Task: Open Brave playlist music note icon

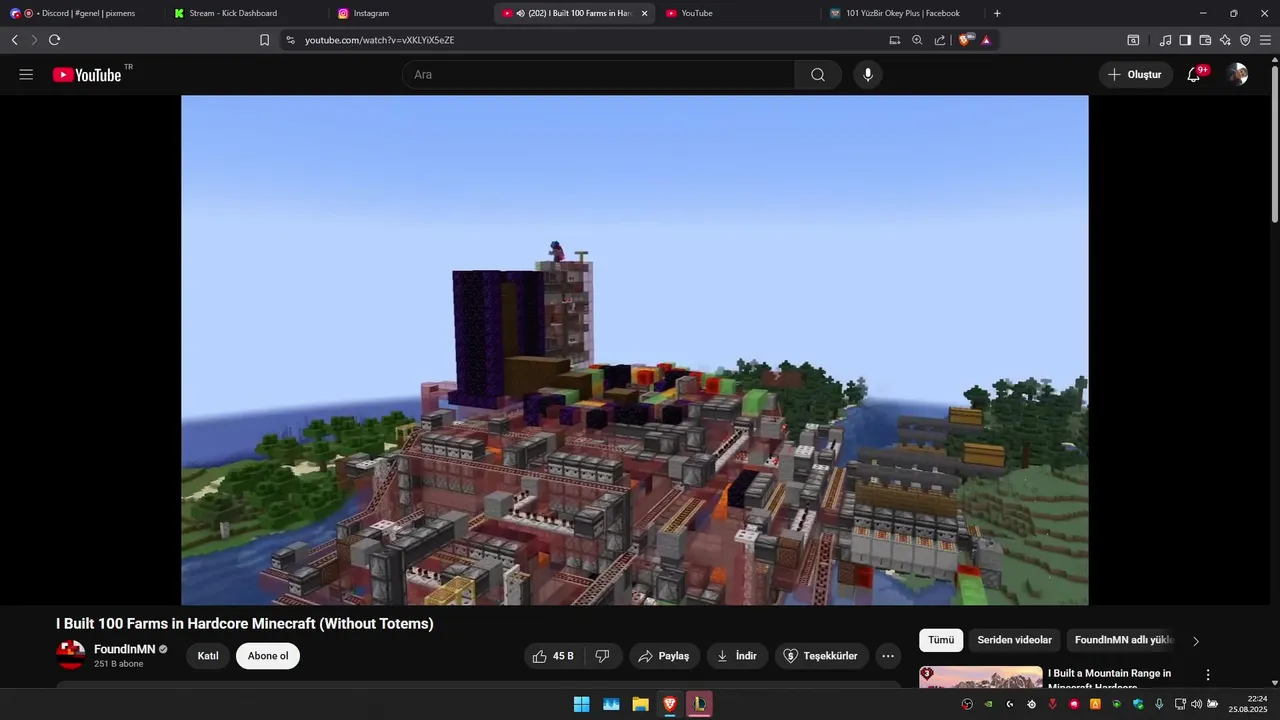Action: click(1165, 40)
